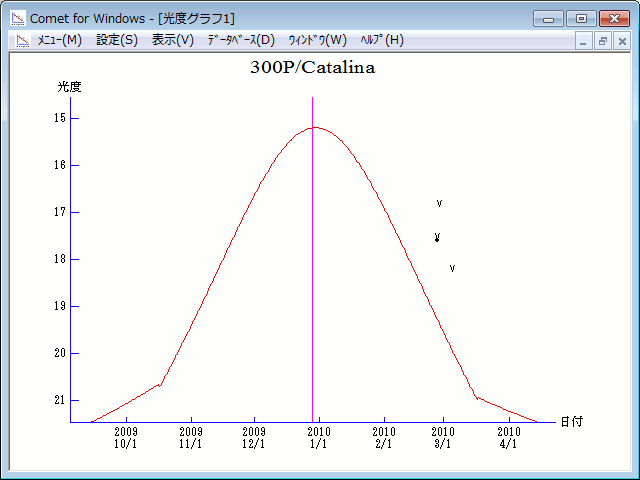This screenshot has width=640, height=480.
Task: Maximize the Comet for Windows main window
Action: (x=580, y=18)
